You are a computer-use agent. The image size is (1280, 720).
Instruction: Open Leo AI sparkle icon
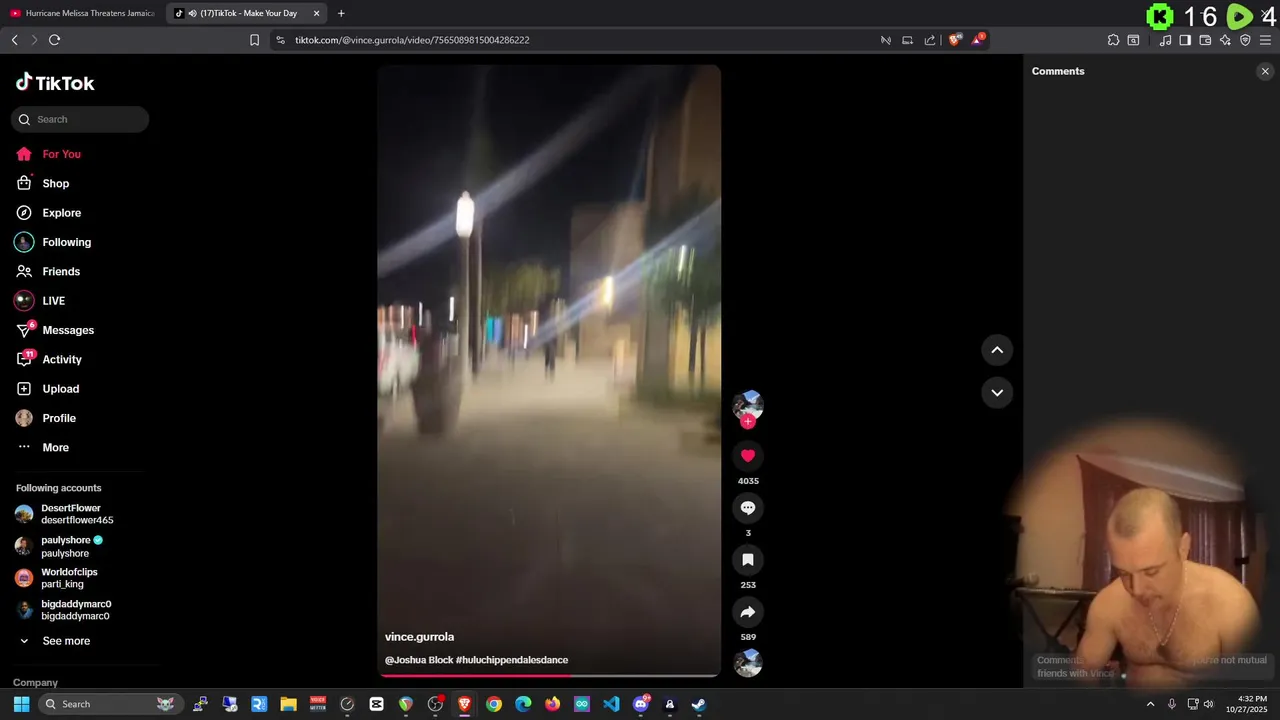pos(1225,40)
